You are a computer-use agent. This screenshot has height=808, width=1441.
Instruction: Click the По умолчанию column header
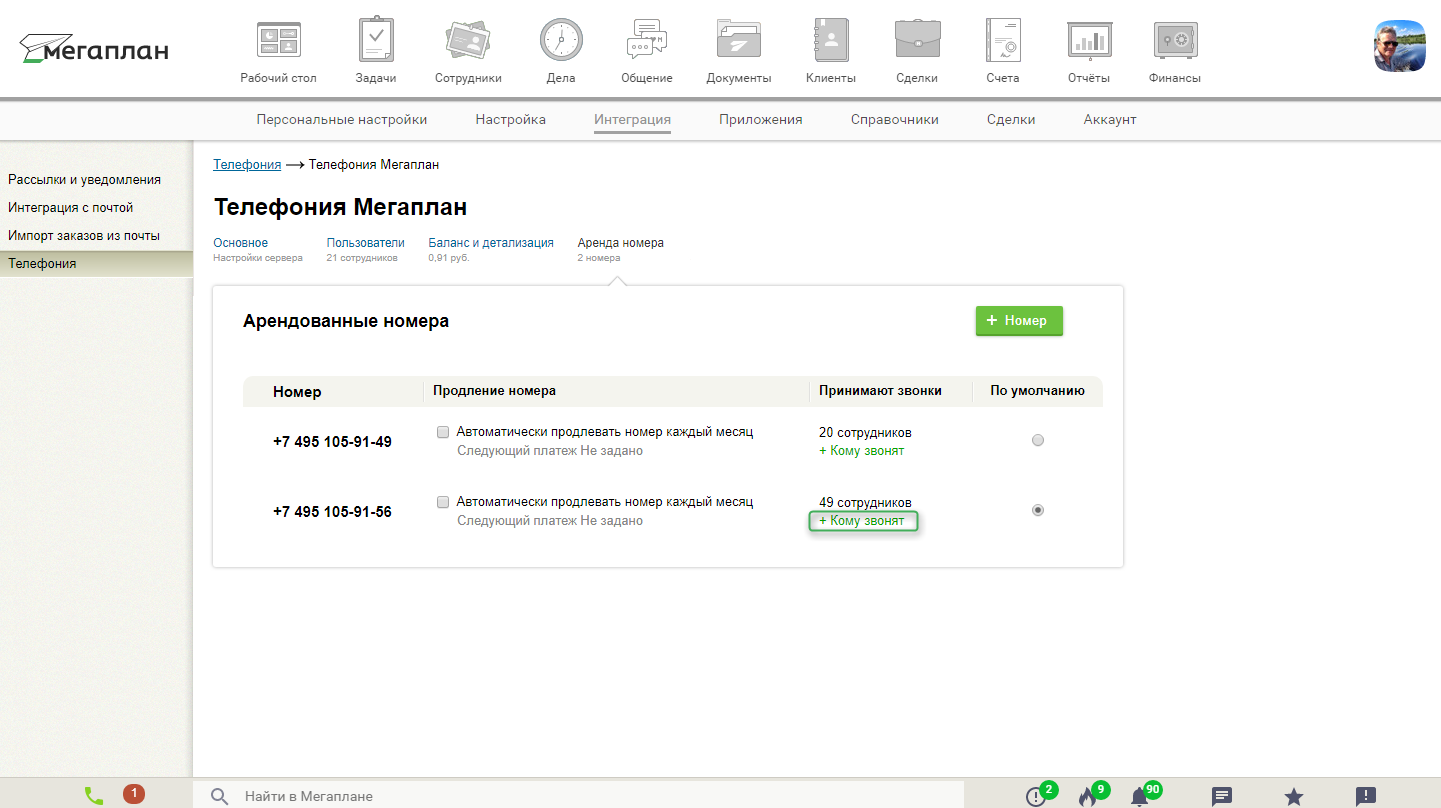point(1038,391)
